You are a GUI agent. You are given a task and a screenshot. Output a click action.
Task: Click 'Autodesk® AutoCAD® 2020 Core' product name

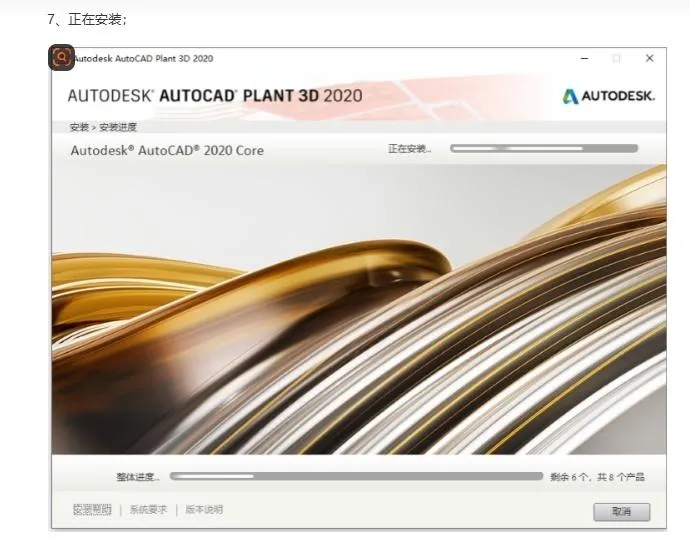tap(167, 151)
